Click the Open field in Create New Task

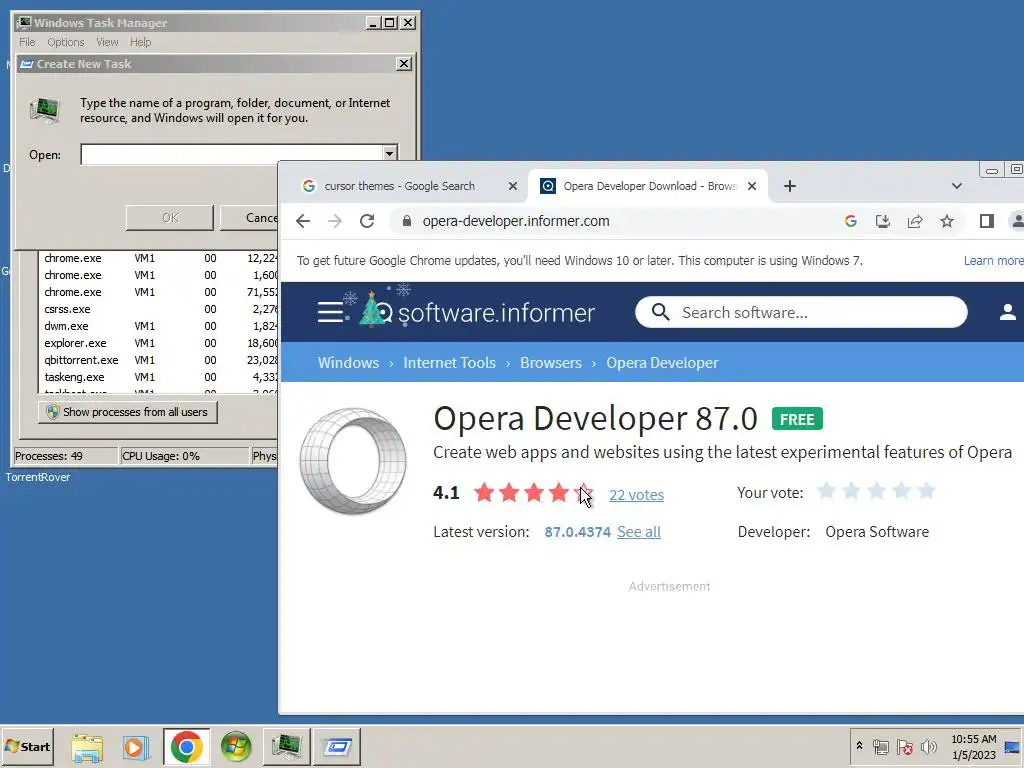pos(231,154)
